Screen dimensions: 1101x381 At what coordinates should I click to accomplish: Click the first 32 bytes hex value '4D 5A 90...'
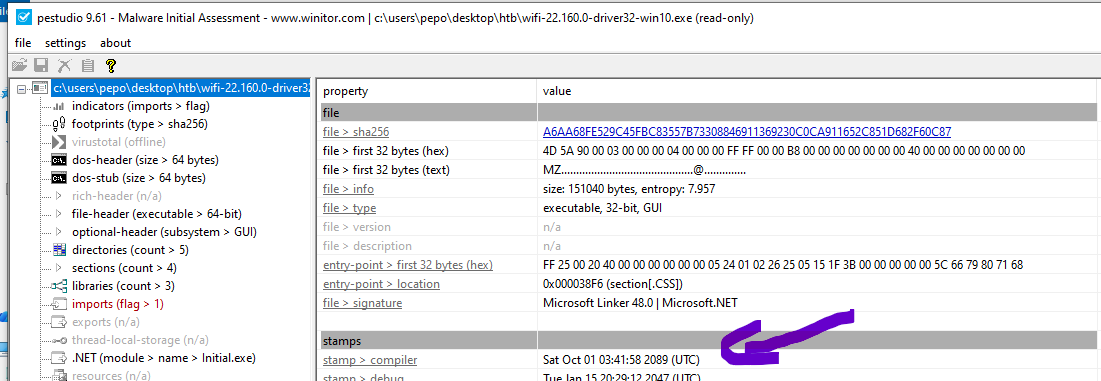(x=784, y=150)
